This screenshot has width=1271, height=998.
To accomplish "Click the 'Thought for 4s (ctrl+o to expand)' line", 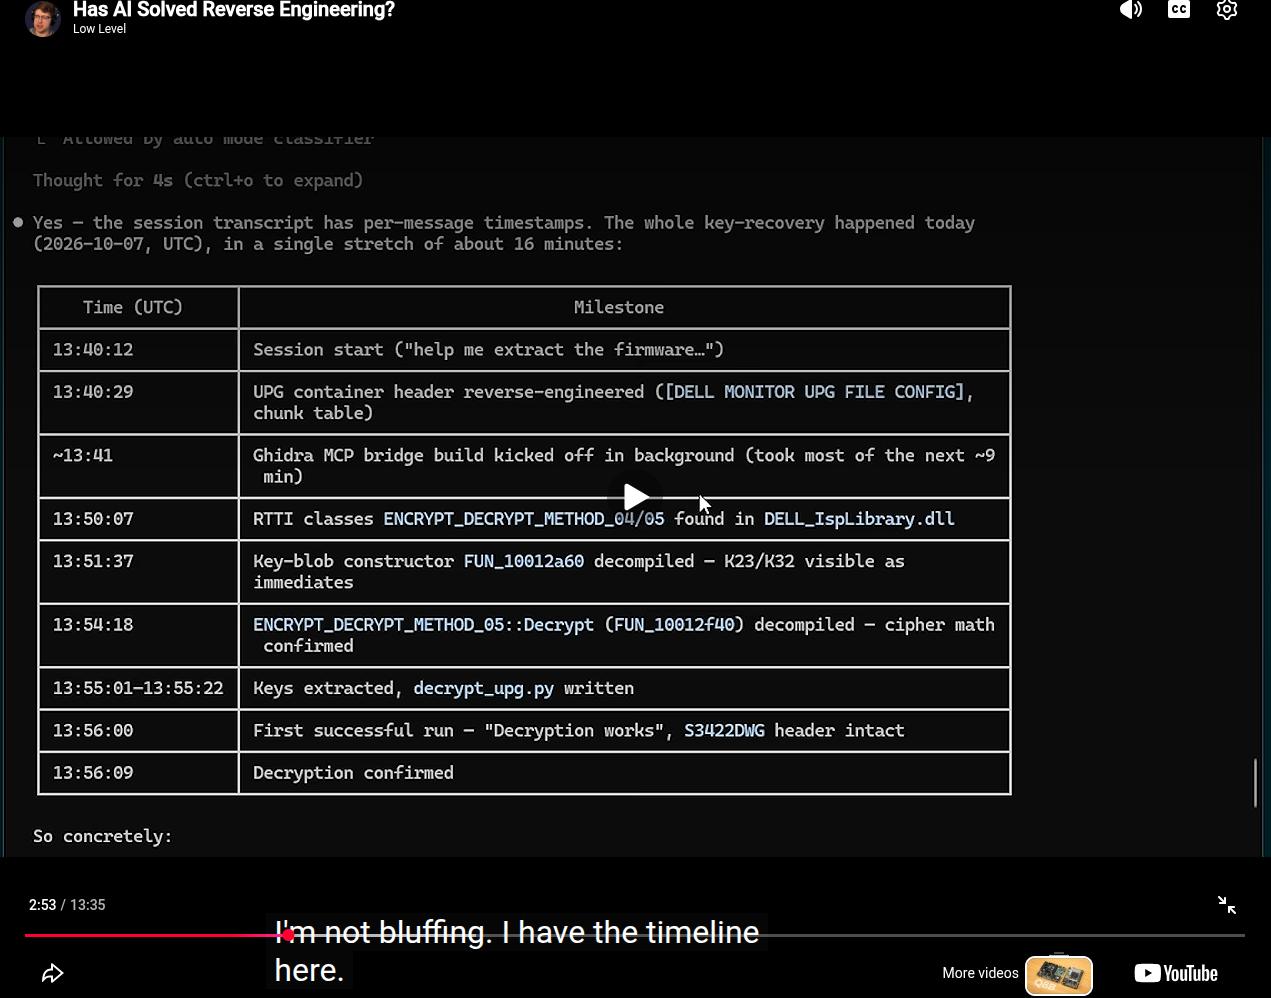I will click(x=198, y=181).
